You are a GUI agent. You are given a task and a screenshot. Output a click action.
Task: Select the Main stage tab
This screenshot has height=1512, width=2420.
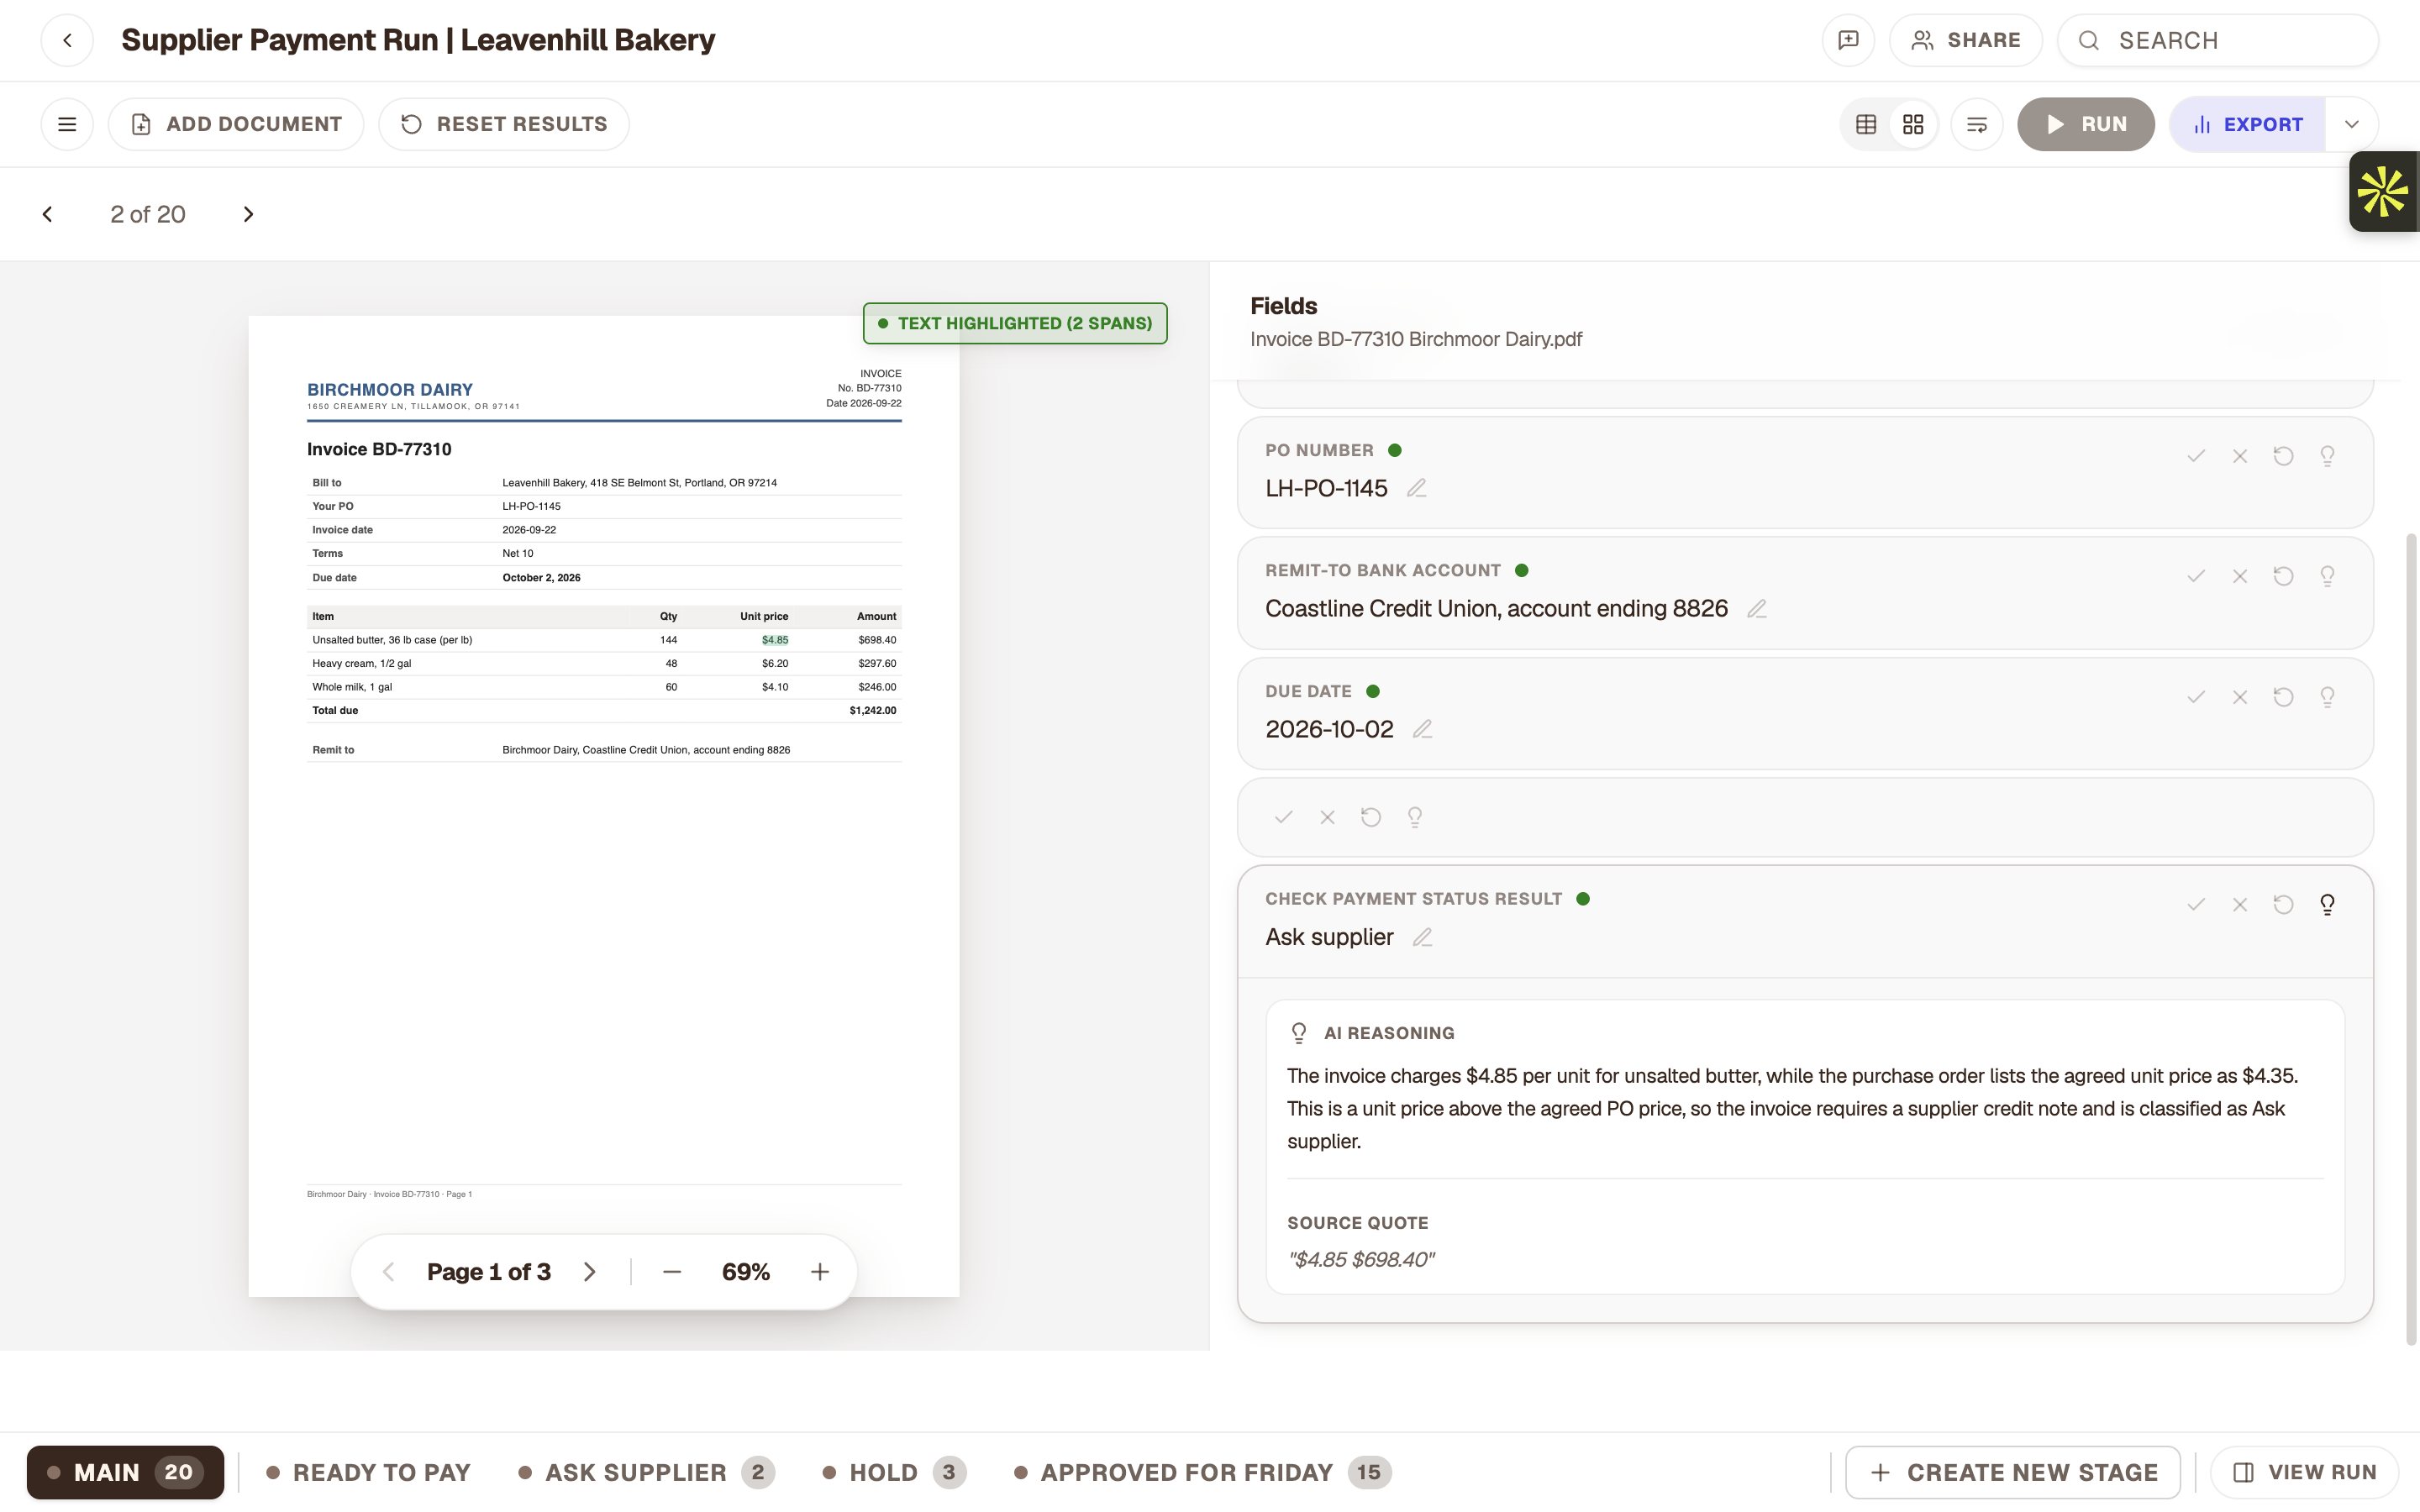point(125,1472)
